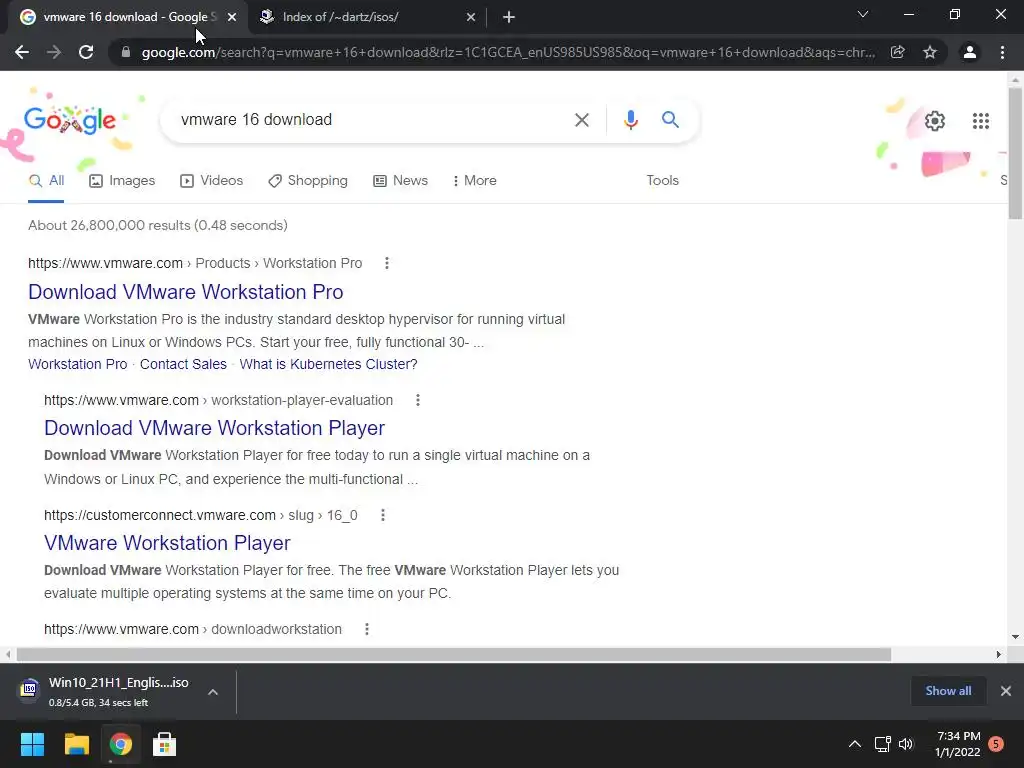The width and height of the screenshot is (1024, 768).
Task: Expand download item options chevron
Action: (x=213, y=692)
